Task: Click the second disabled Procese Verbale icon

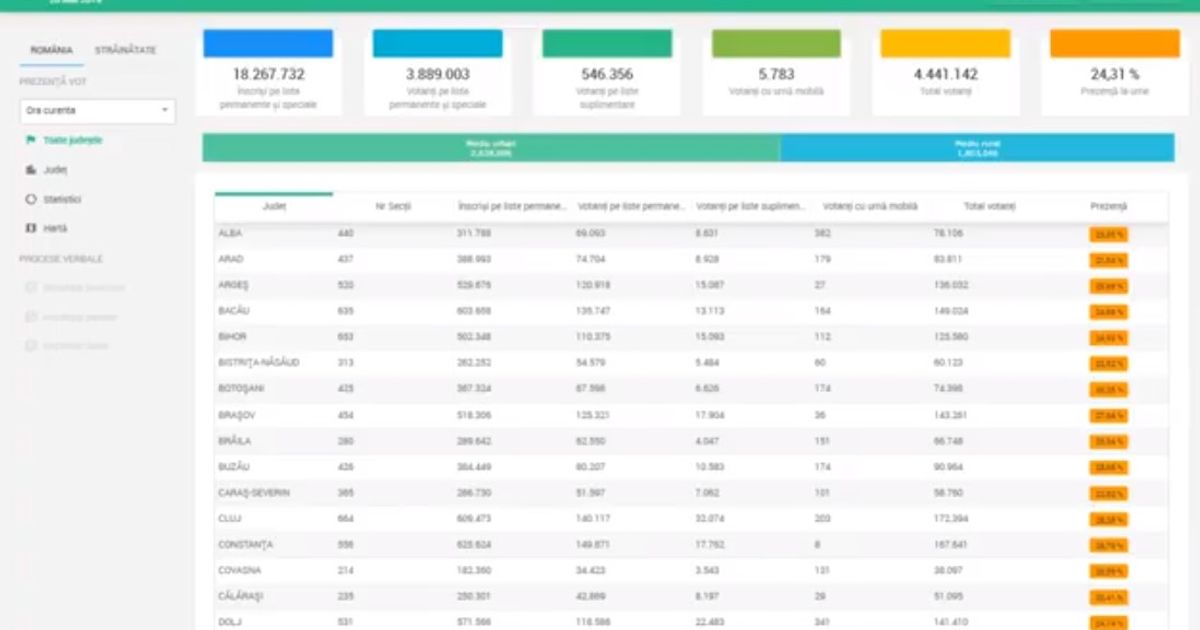Action: pos(31,316)
